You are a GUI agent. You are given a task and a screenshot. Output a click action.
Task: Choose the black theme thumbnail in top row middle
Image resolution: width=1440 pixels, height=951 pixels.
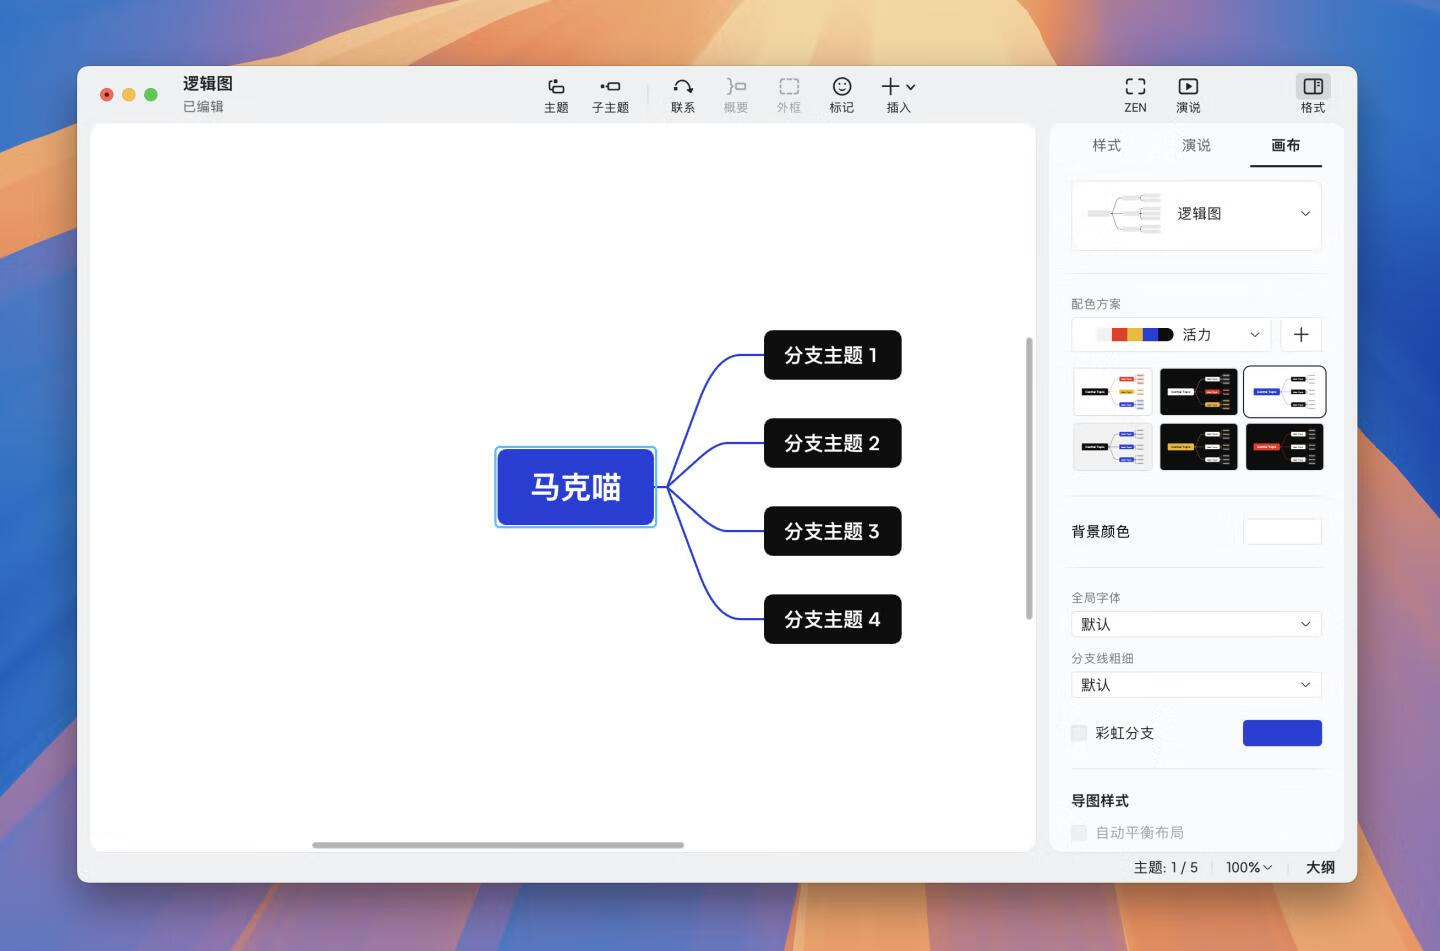pos(1198,391)
